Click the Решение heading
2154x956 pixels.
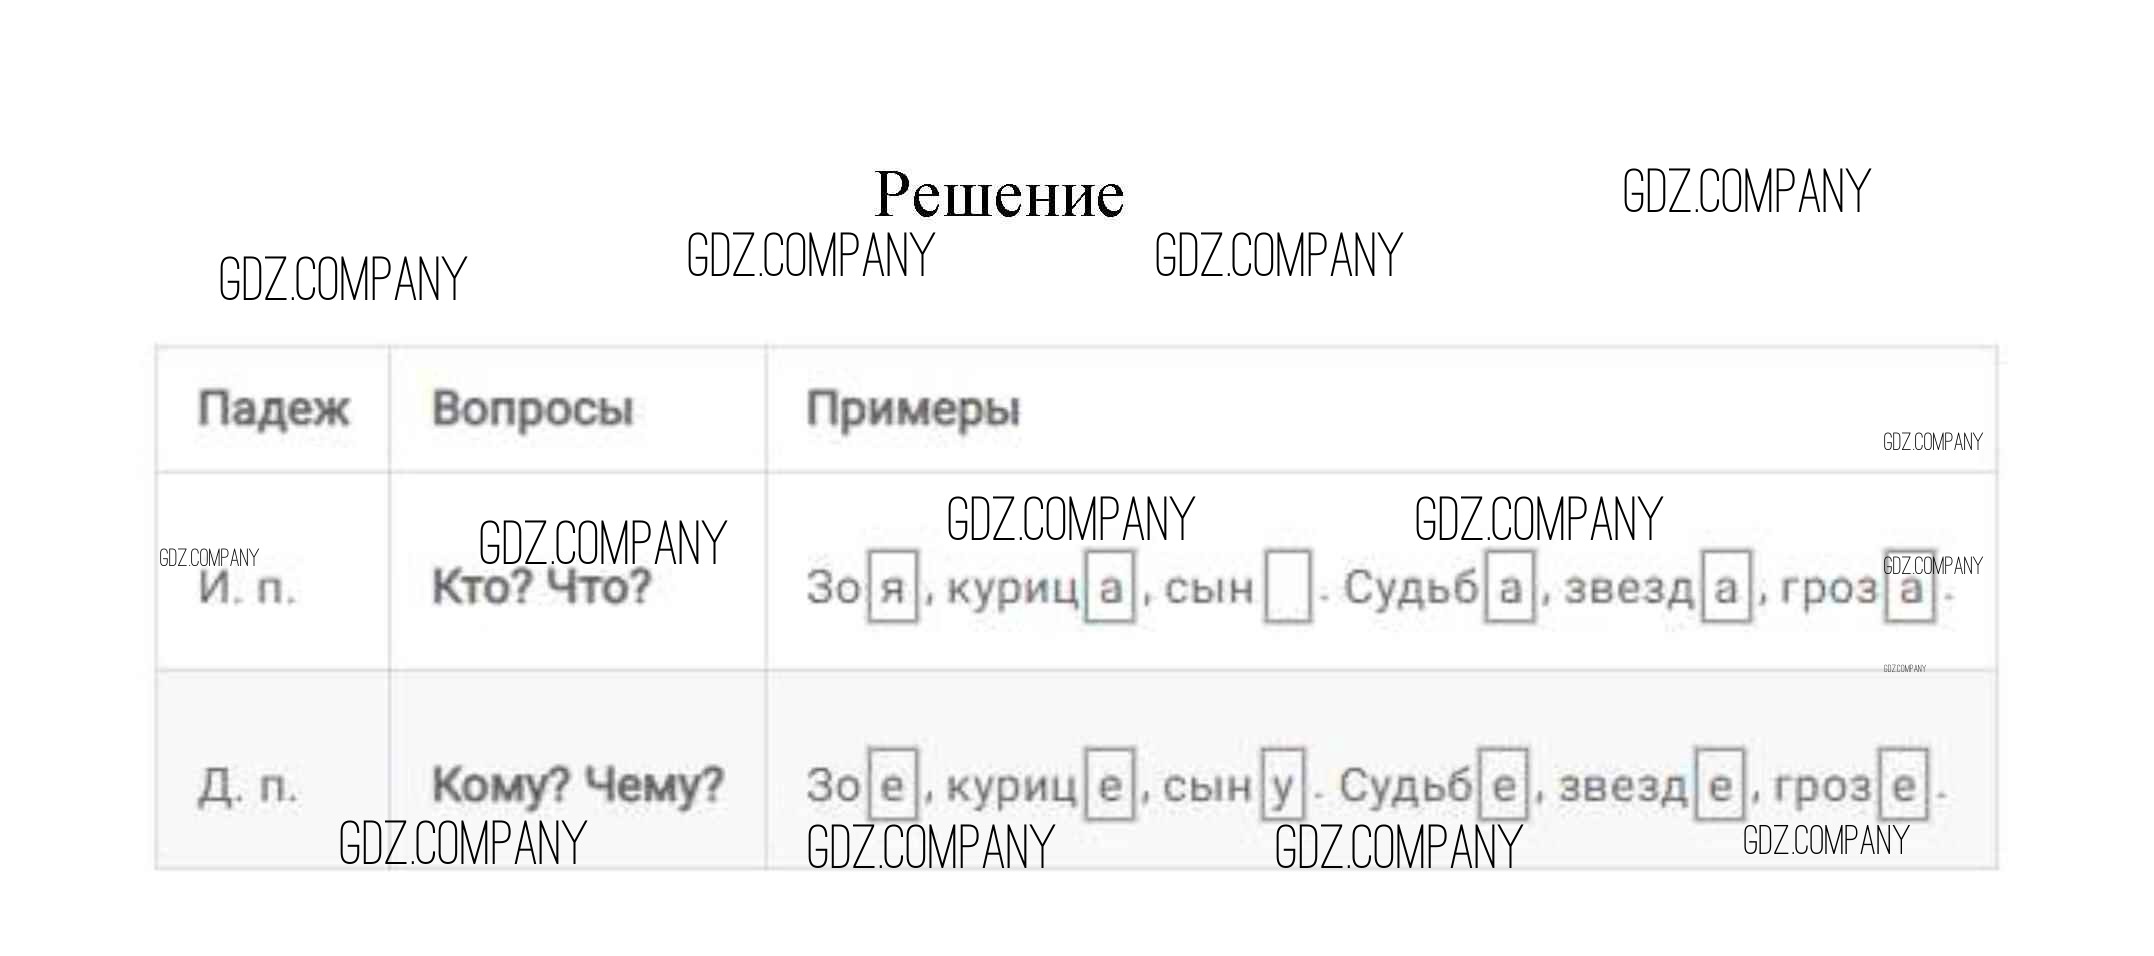(998, 194)
